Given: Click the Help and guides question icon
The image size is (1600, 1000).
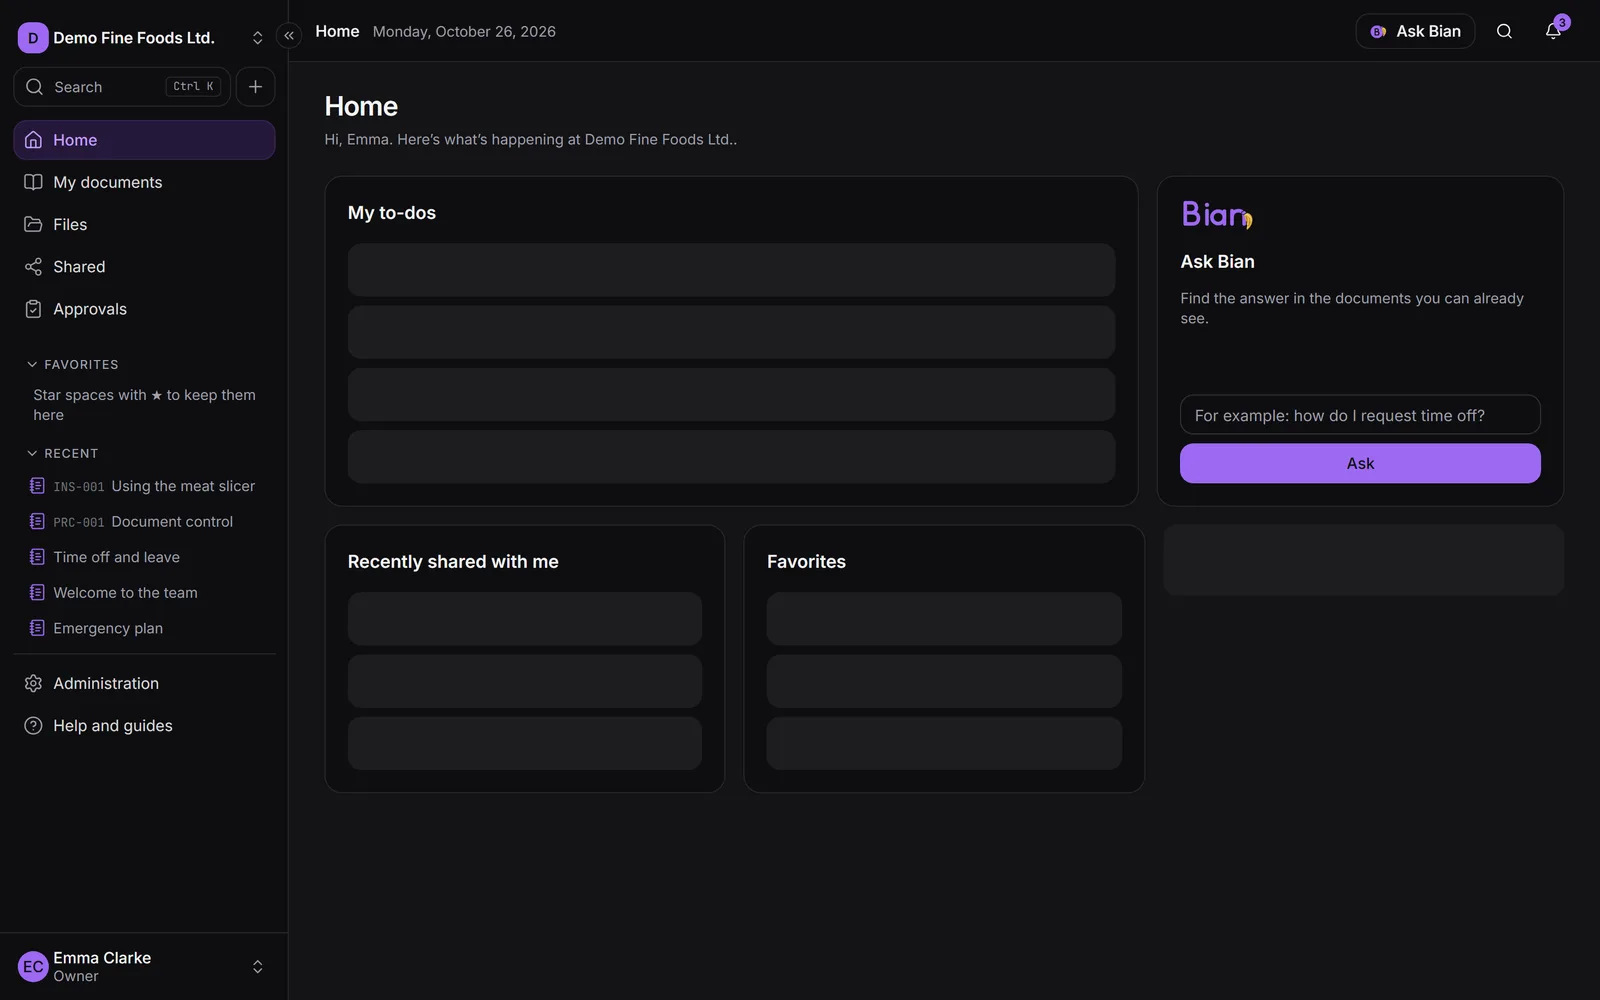Looking at the screenshot, I should 34,726.
